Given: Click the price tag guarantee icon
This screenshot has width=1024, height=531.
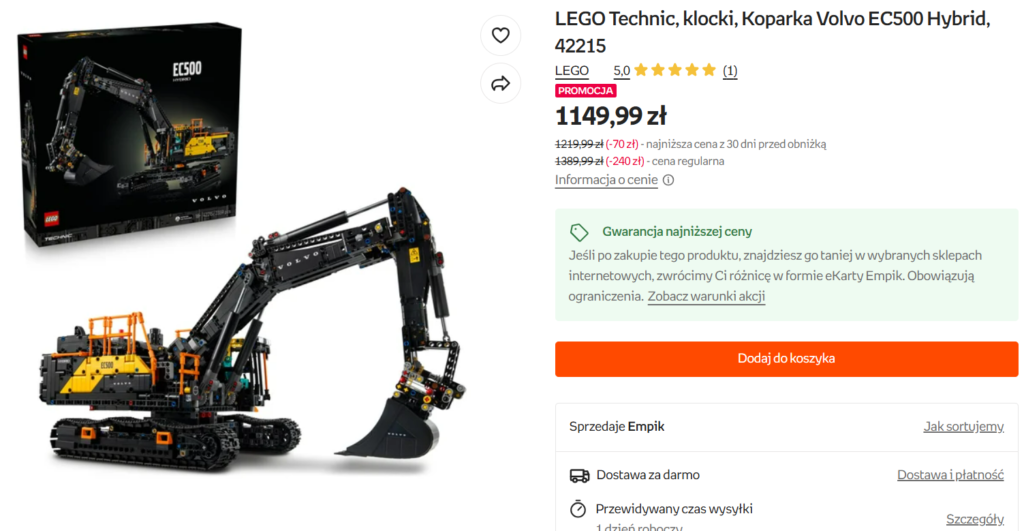Looking at the screenshot, I should point(579,232).
